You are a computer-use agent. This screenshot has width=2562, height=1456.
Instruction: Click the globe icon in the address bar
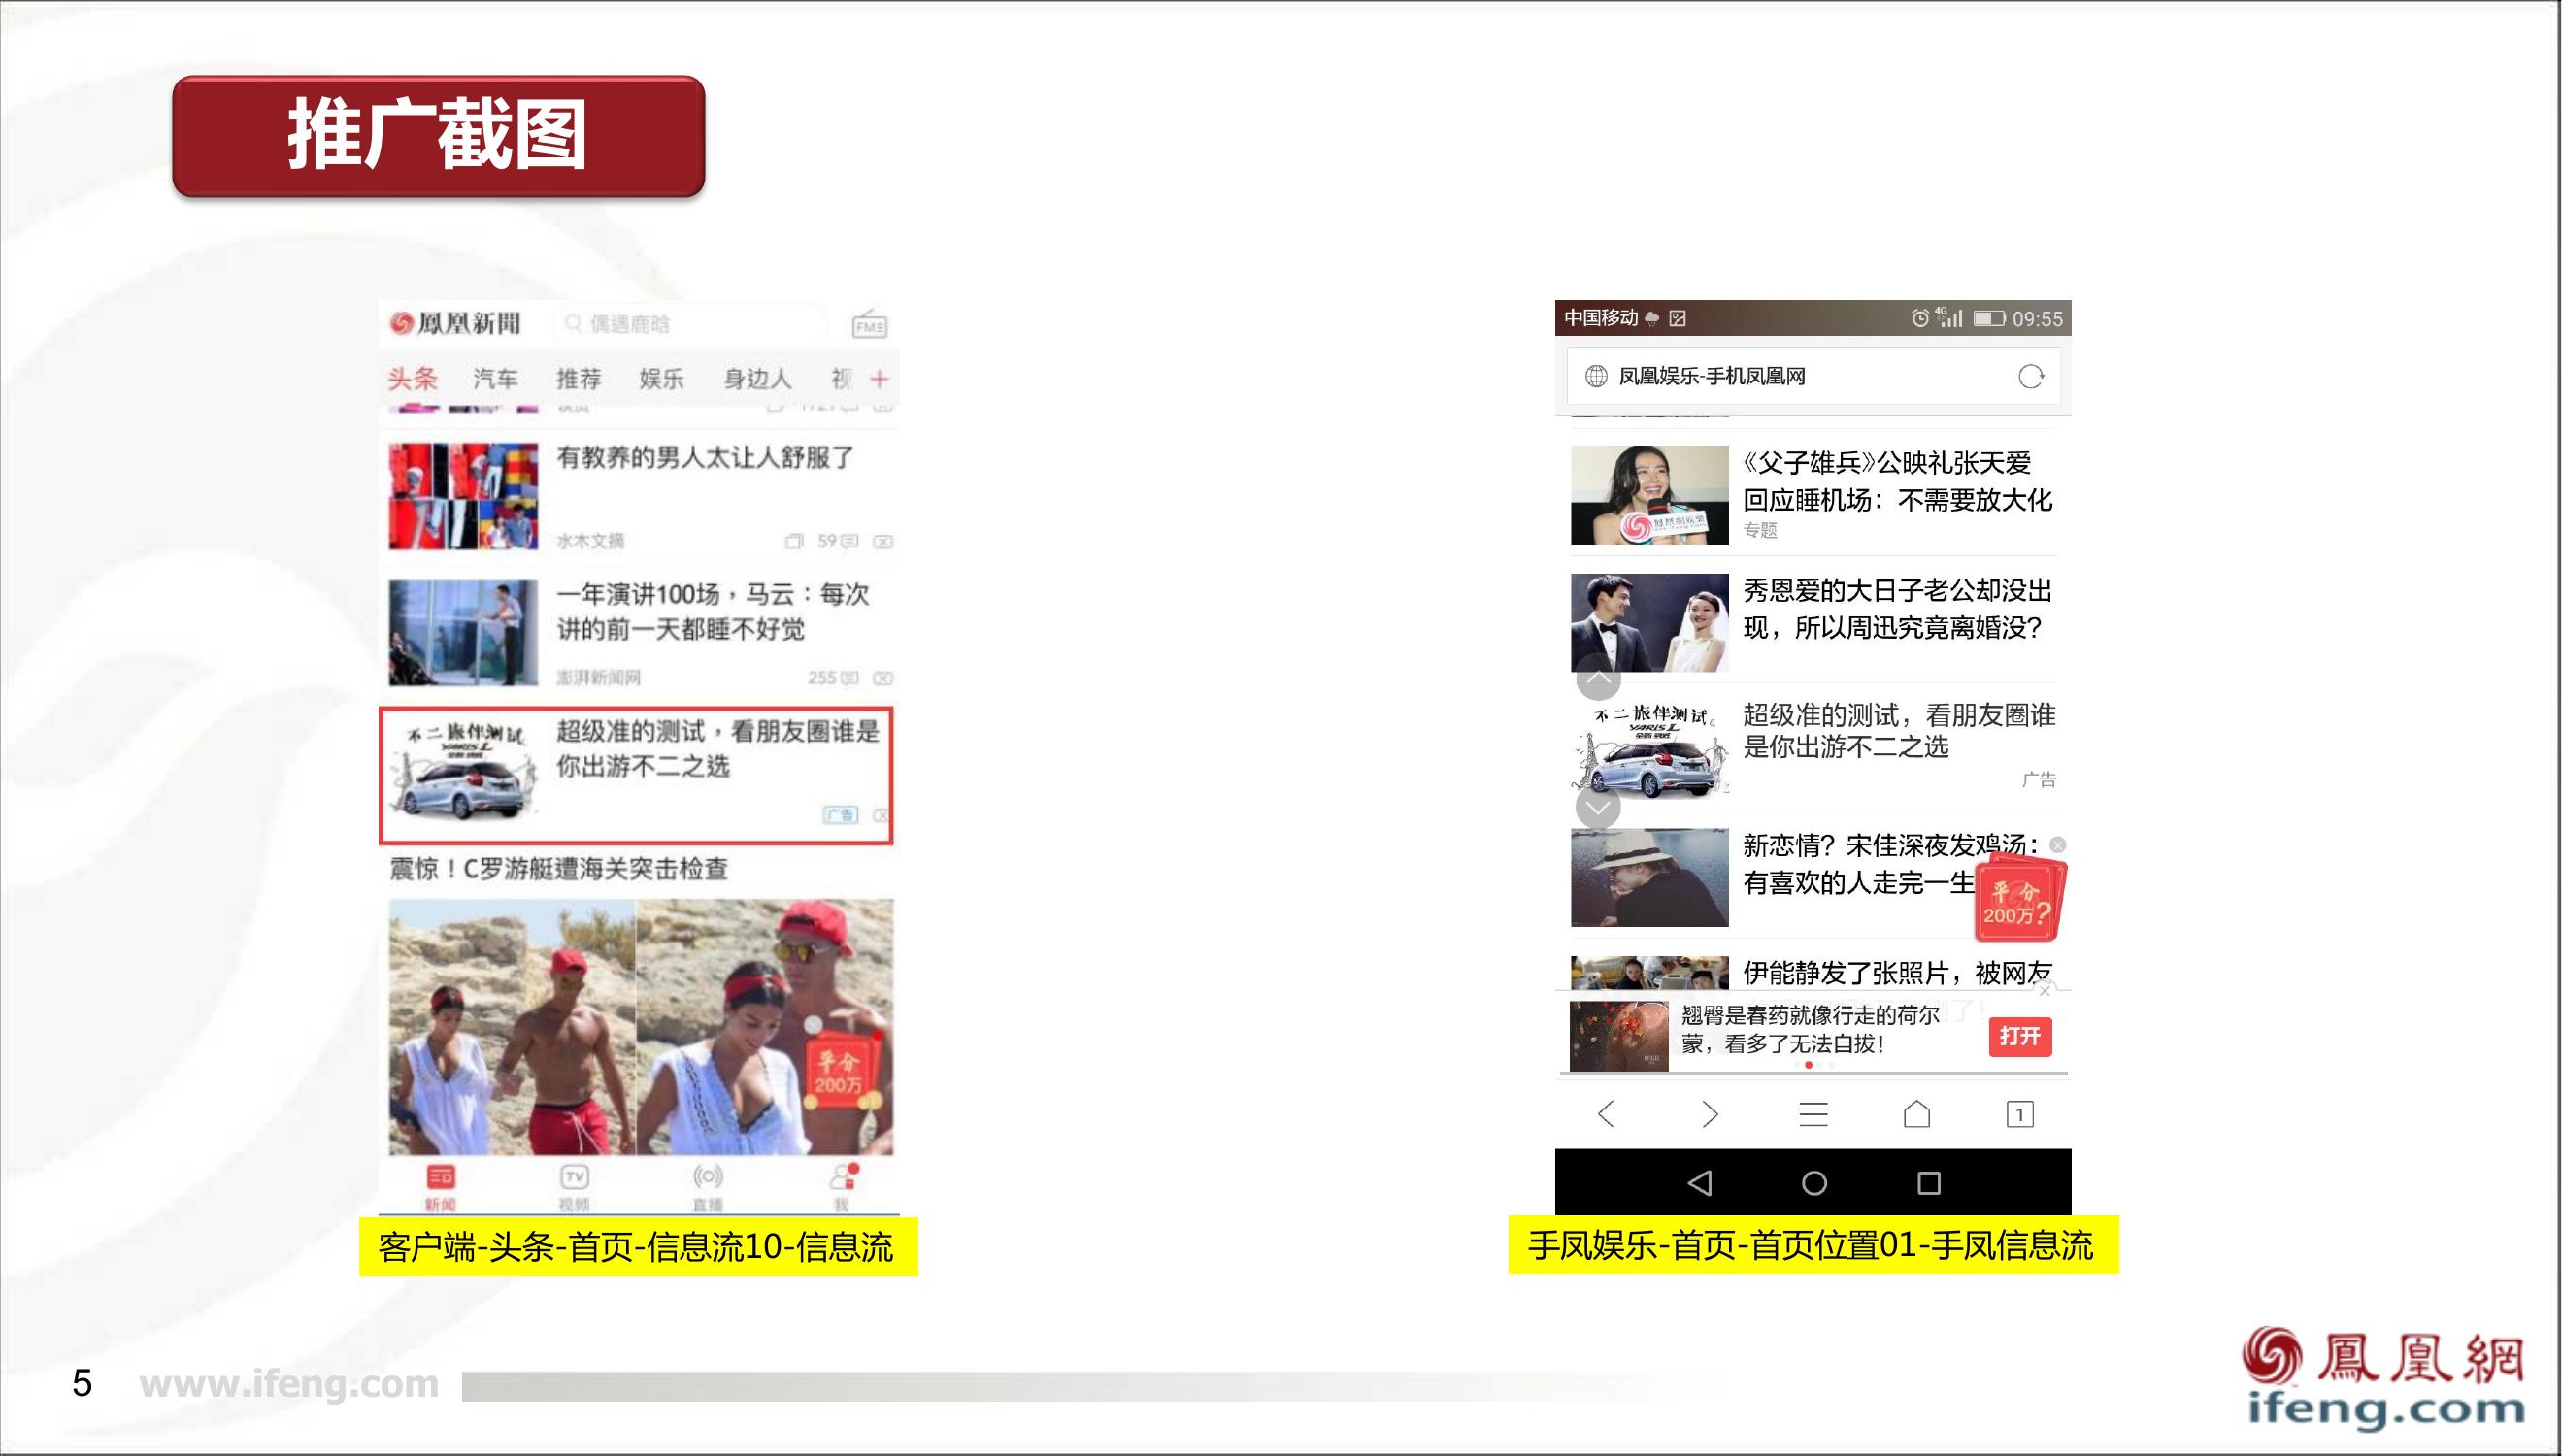pos(1597,377)
